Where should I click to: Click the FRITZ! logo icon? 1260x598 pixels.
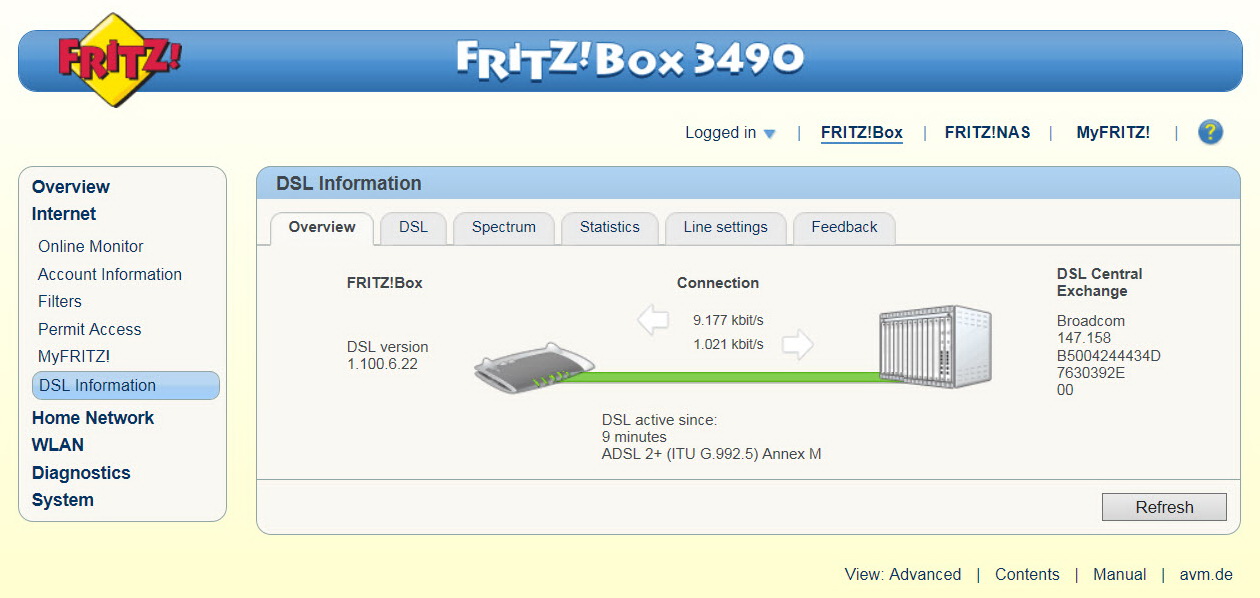coord(119,60)
